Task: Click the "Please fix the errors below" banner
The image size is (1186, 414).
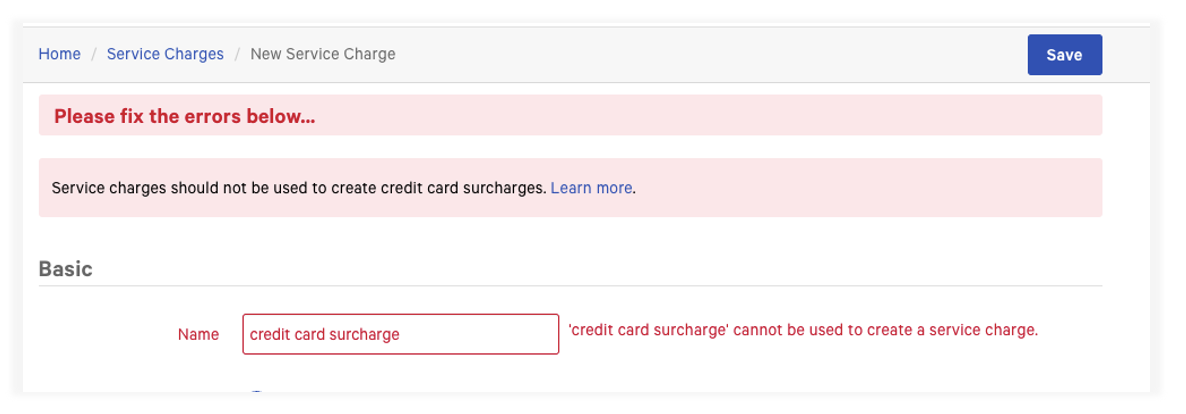Action: pos(185,116)
